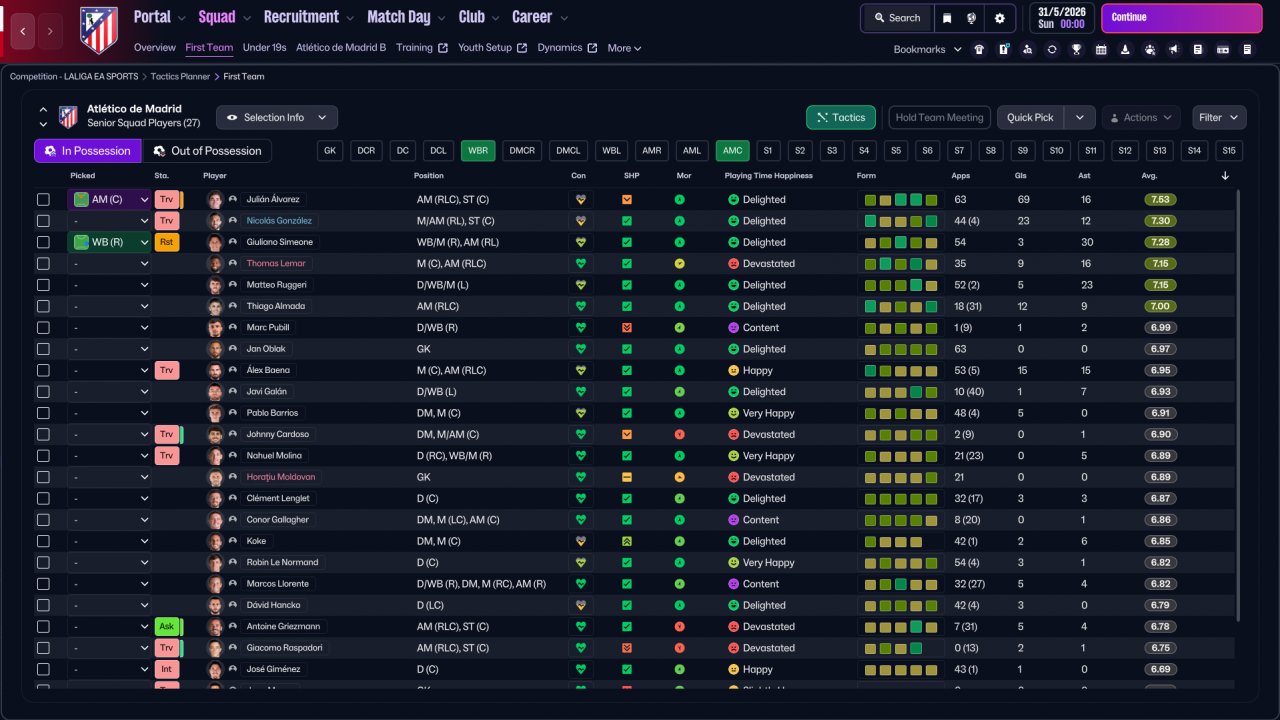Switch to the Under 19s tab
1280x720 pixels.
coord(264,48)
